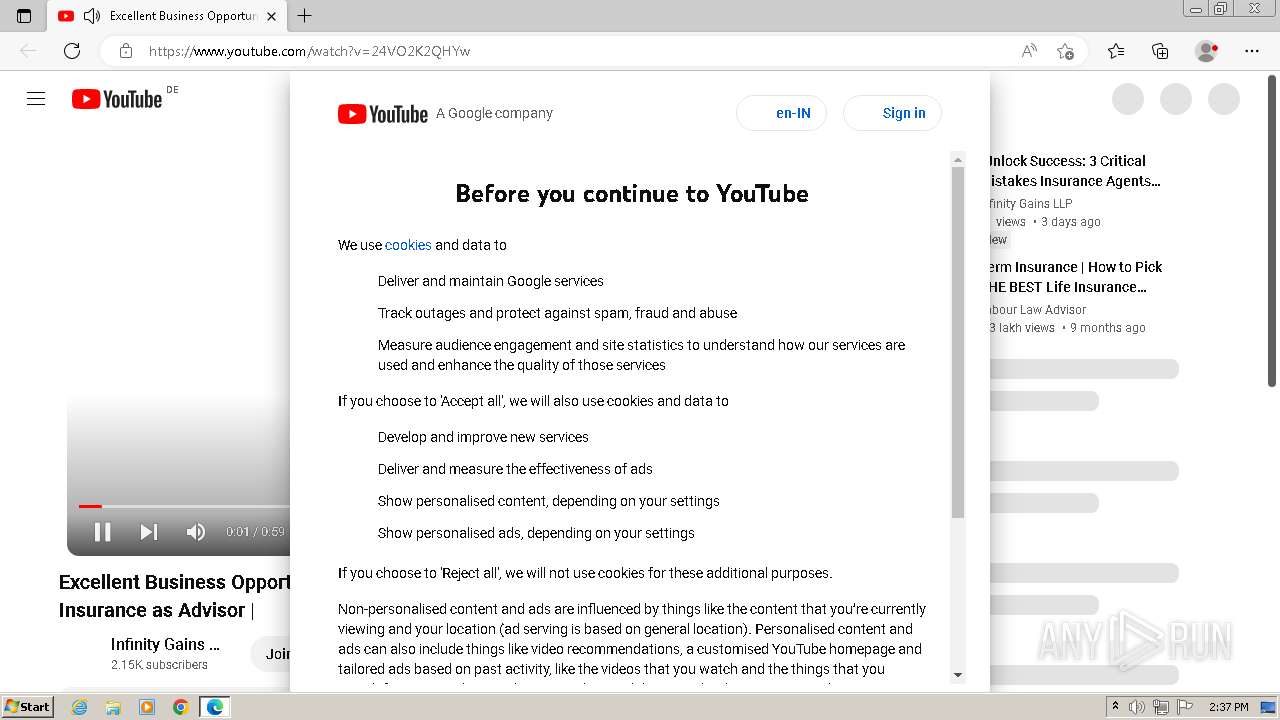
Task: Open the Read aloud icon
Action: click(1029, 51)
